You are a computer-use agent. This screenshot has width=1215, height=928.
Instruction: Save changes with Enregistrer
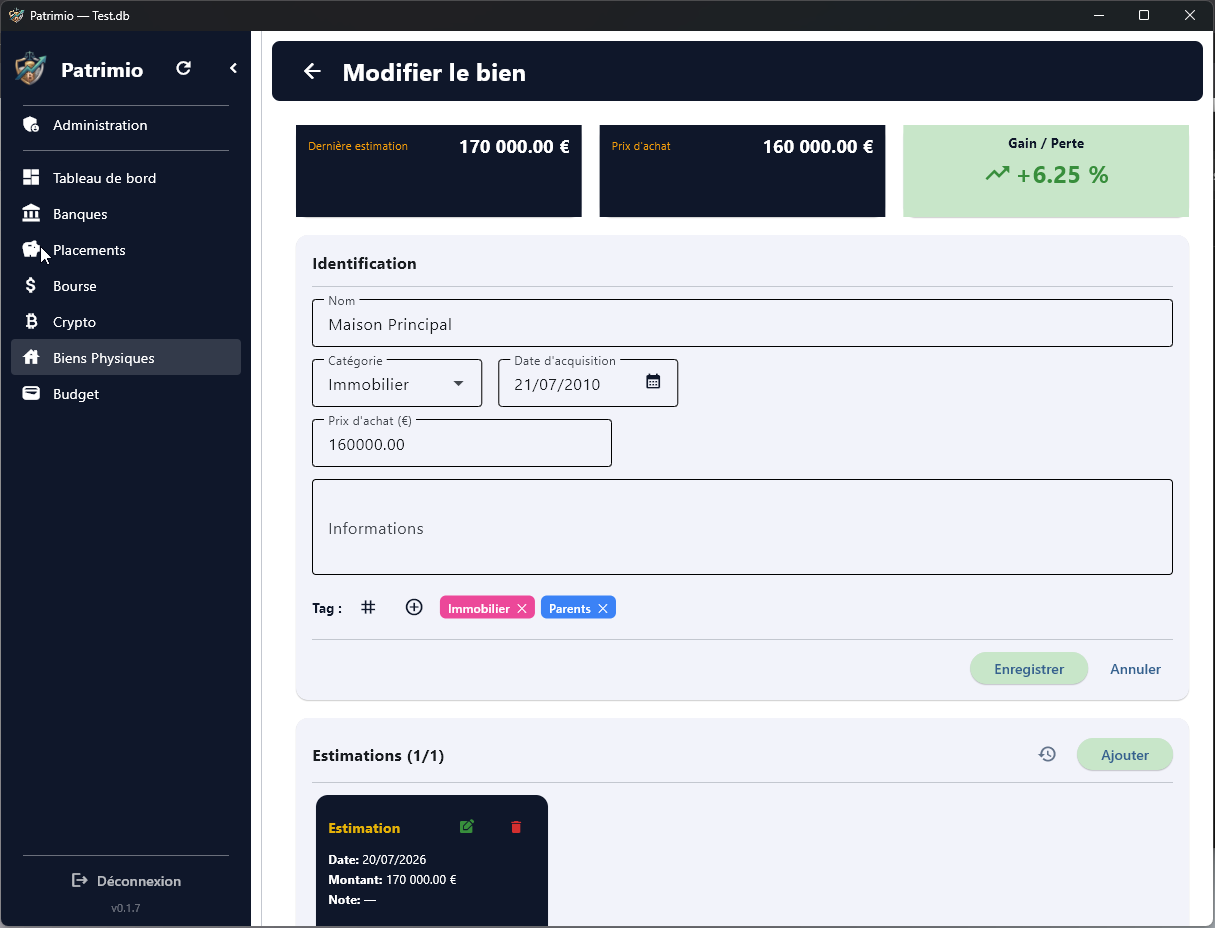tap(1029, 669)
